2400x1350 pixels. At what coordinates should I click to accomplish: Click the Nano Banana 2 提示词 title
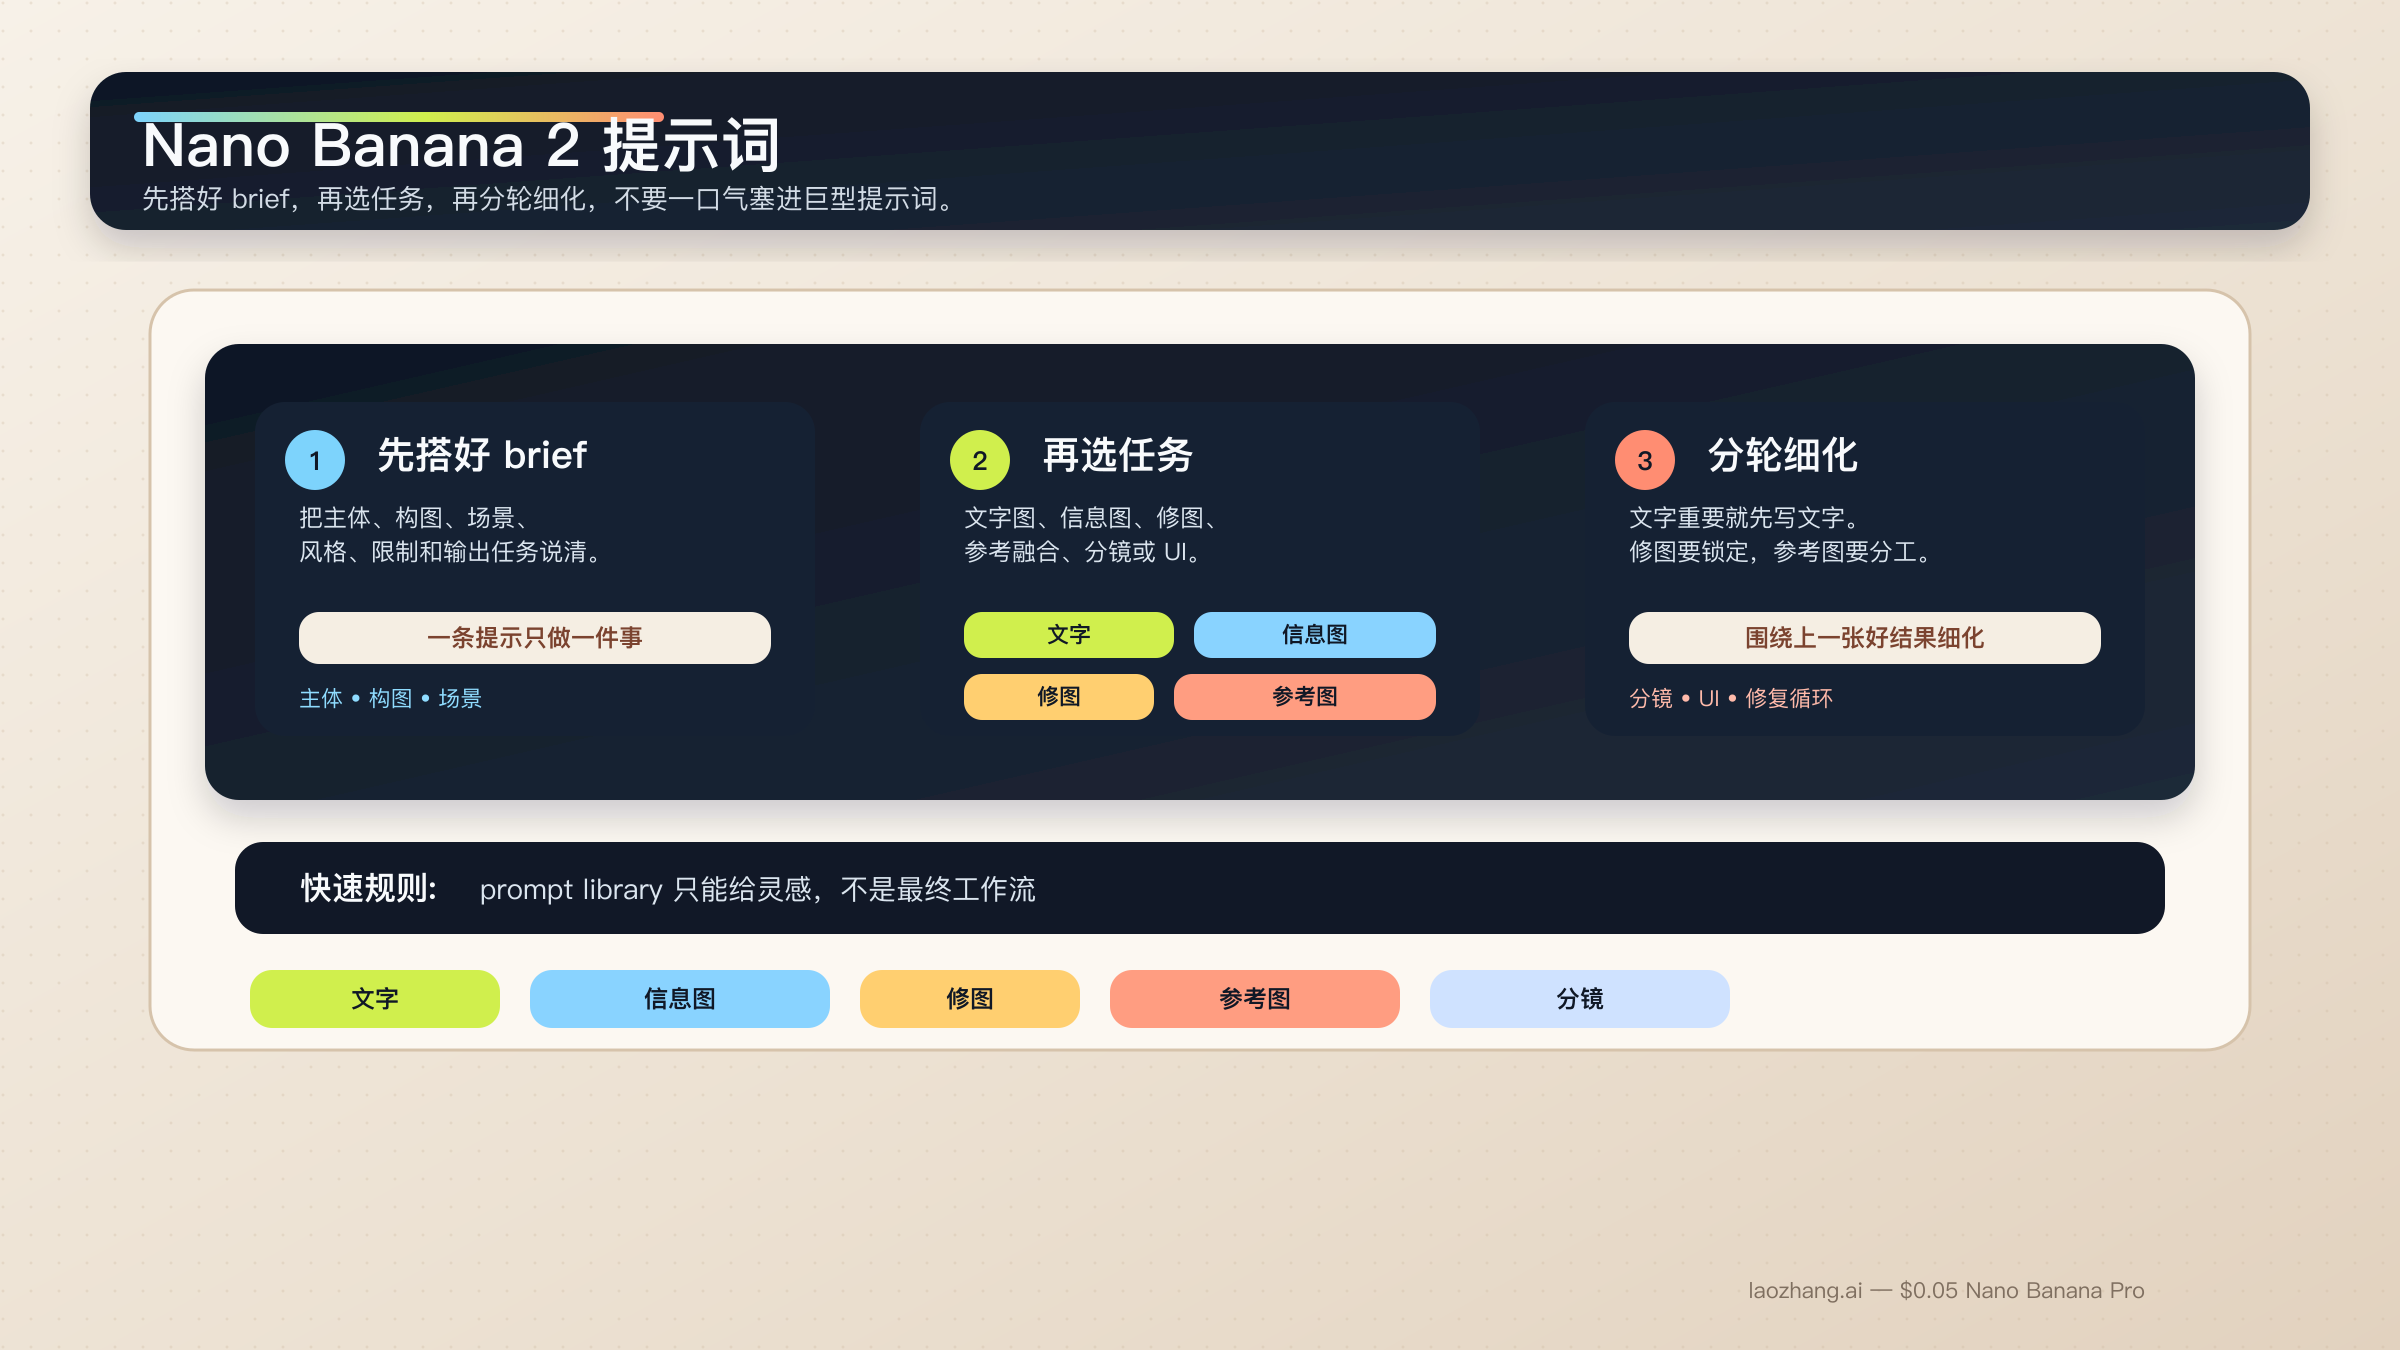coord(460,147)
